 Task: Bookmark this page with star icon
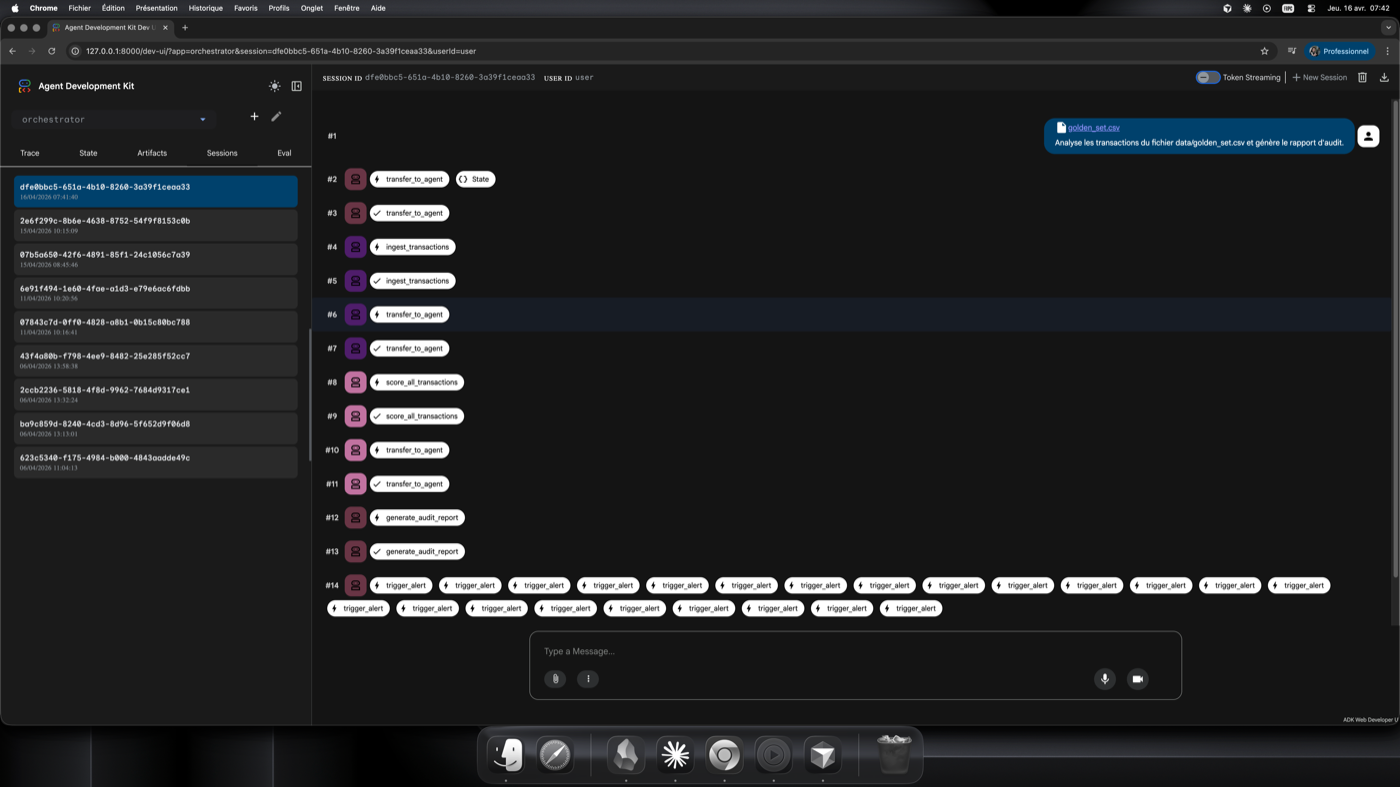pyautogui.click(x=1264, y=51)
